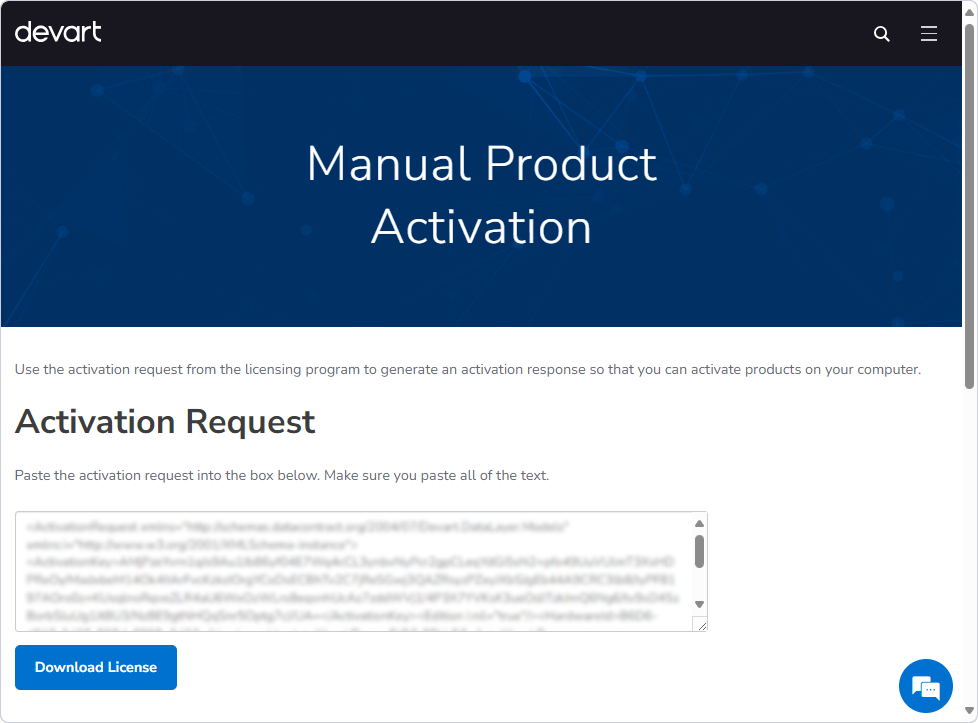The image size is (978, 723).
Task: Click the Activation Request section heading
Action: [164, 422]
